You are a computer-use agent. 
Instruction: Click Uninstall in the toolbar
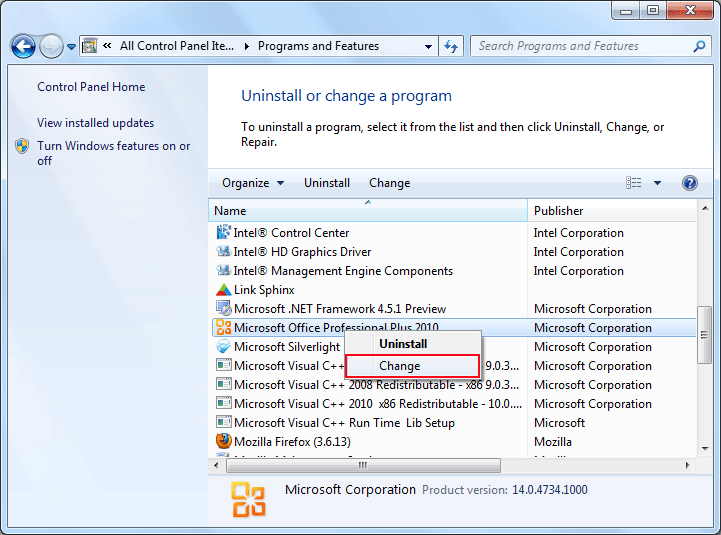pyautogui.click(x=327, y=183)
